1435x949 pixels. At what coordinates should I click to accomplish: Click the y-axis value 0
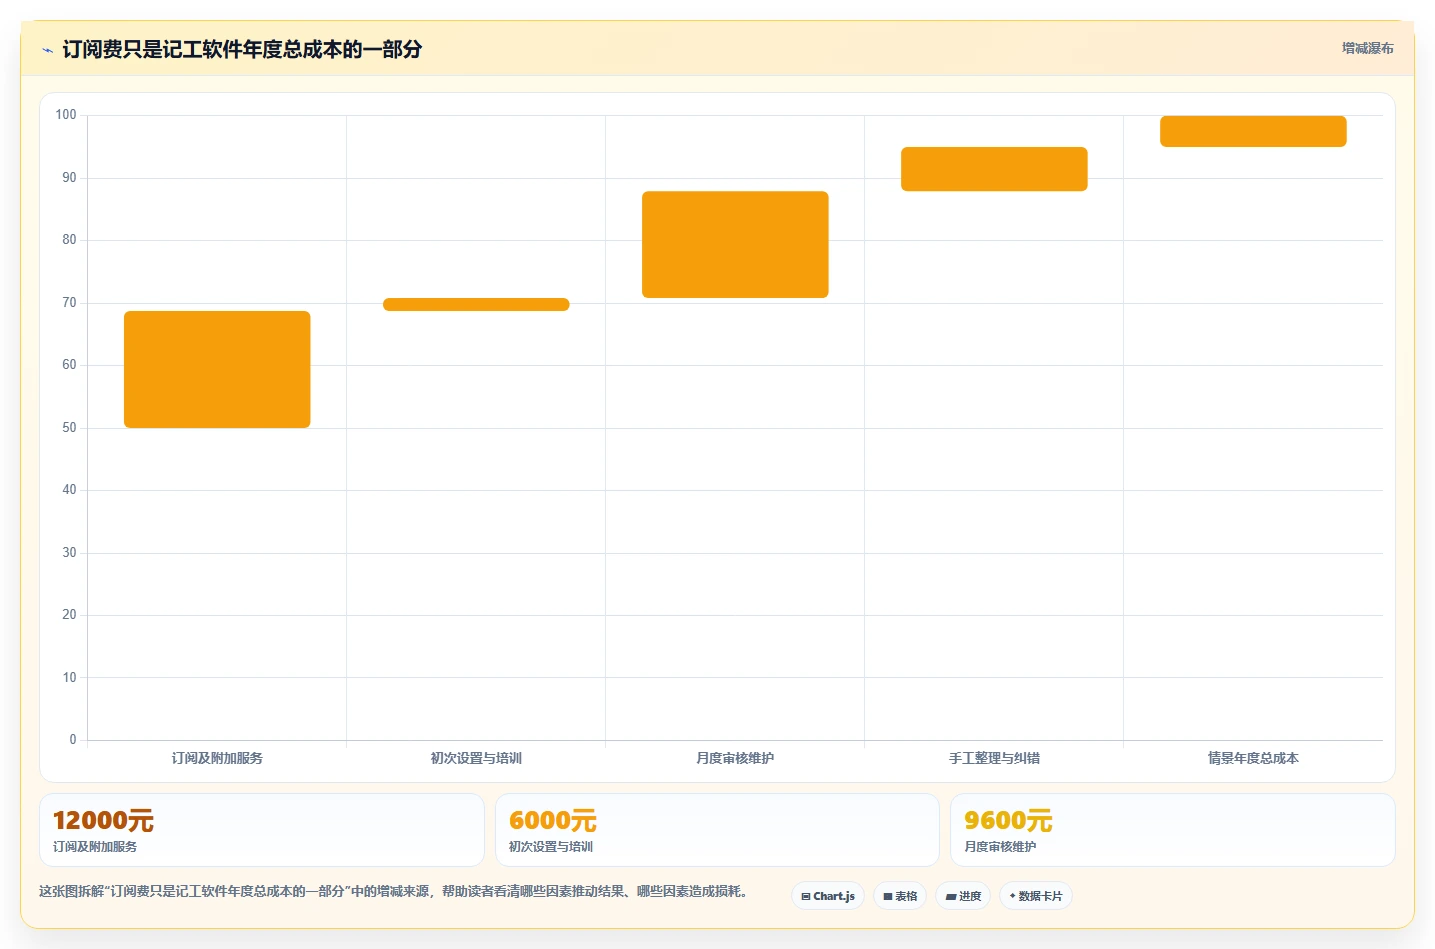pos(73,740)
